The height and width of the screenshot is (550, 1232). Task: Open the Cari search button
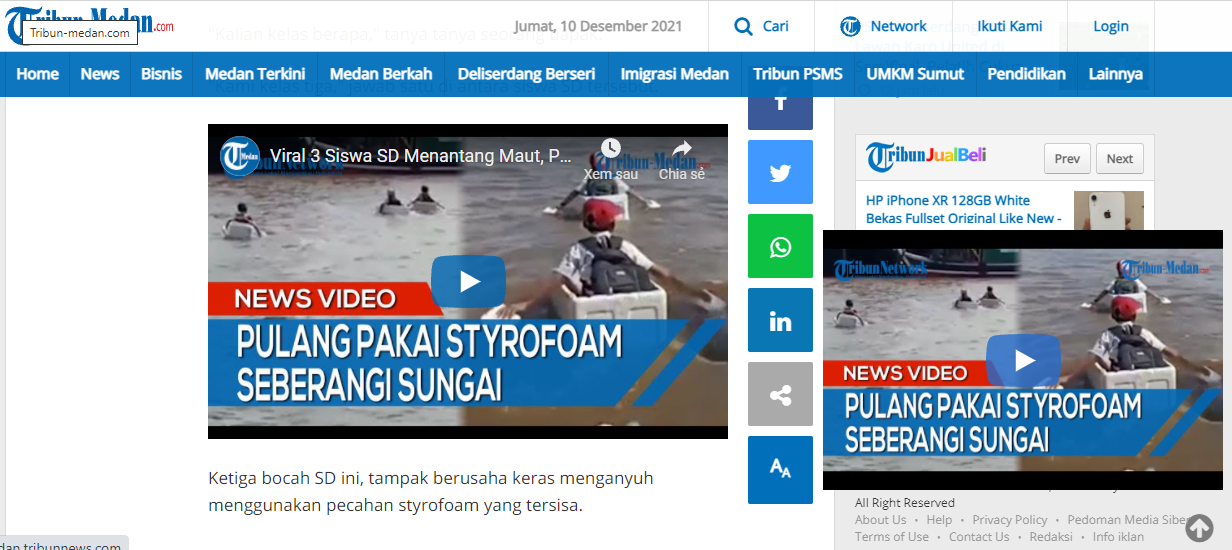(x=761, y=26)
